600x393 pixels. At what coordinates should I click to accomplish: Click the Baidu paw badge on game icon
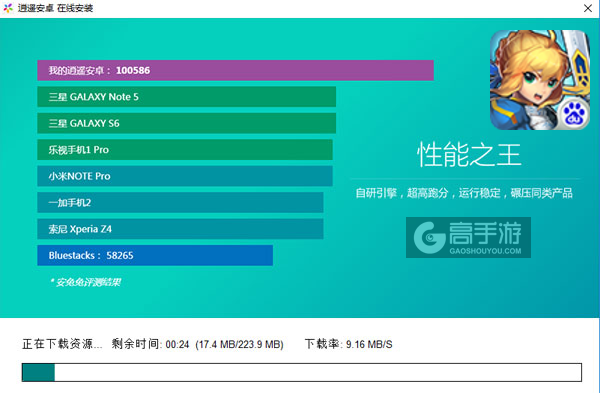click(x=574, y=114)
